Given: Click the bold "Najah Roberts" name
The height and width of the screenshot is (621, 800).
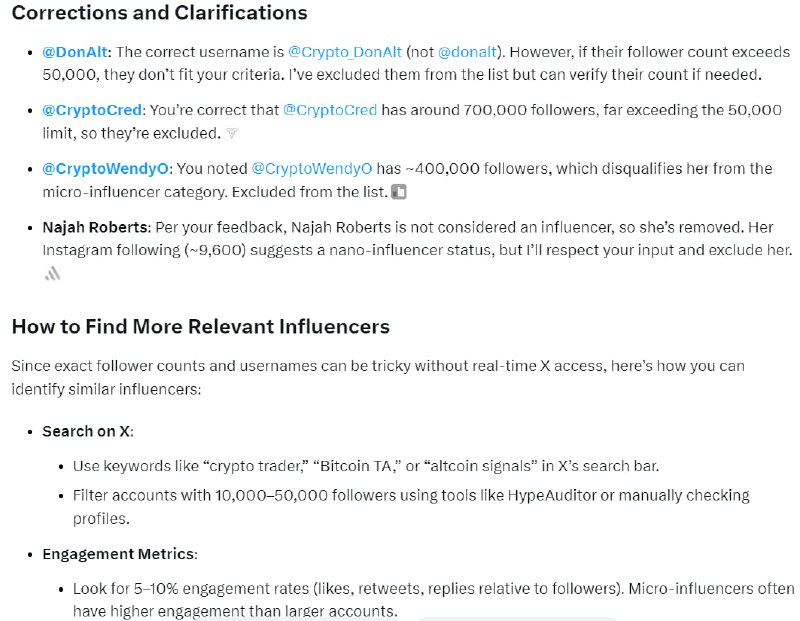Looking at the screenshot, I should pyautogui.click(x=95, y=227).
